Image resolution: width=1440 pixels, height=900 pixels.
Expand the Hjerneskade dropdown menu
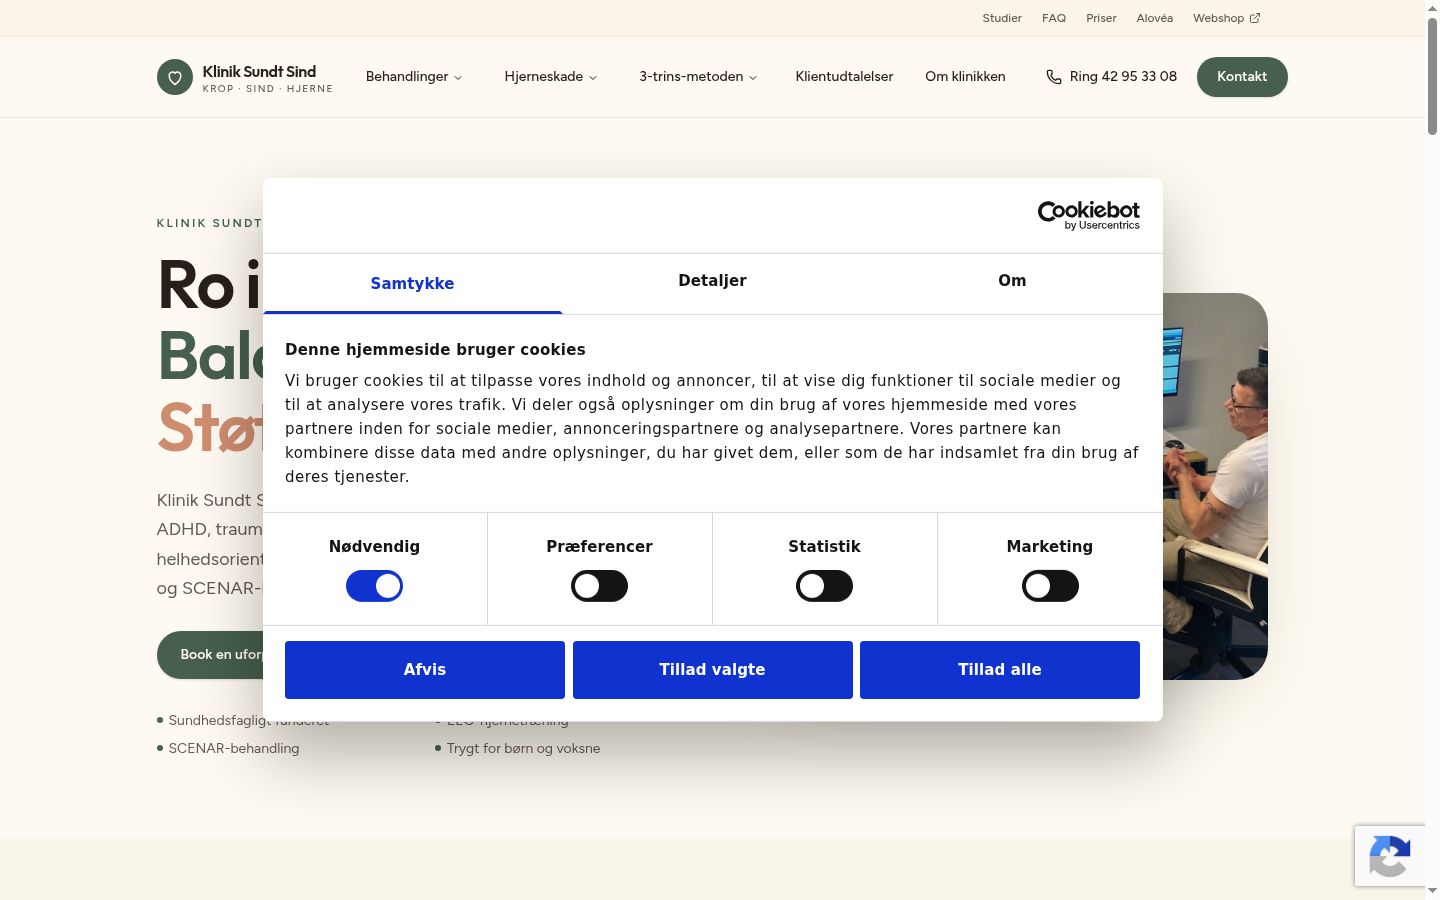[551, 77]
